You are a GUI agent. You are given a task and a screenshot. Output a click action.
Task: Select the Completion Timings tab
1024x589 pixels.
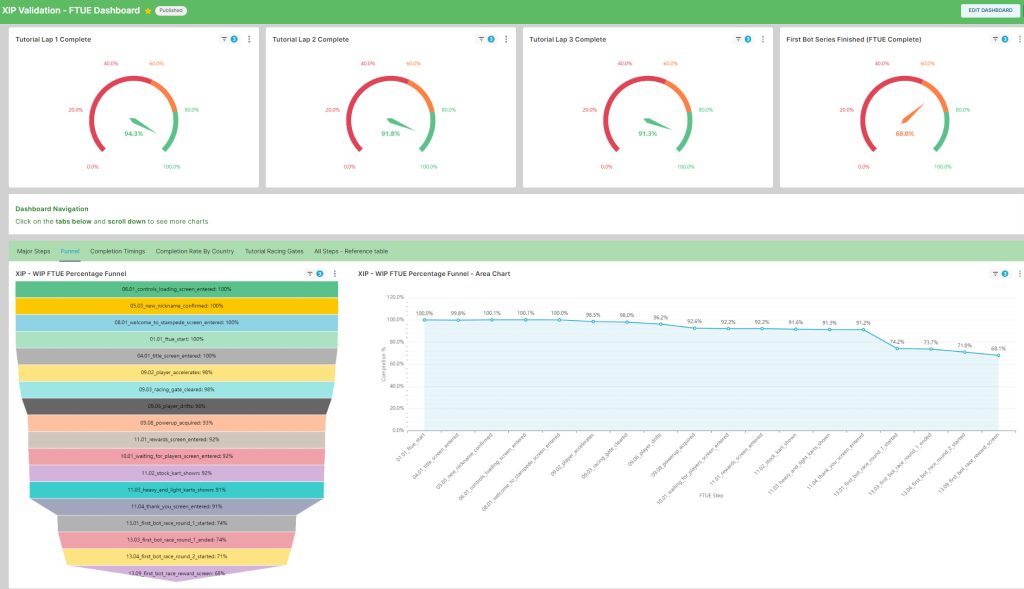click(119, 251)
